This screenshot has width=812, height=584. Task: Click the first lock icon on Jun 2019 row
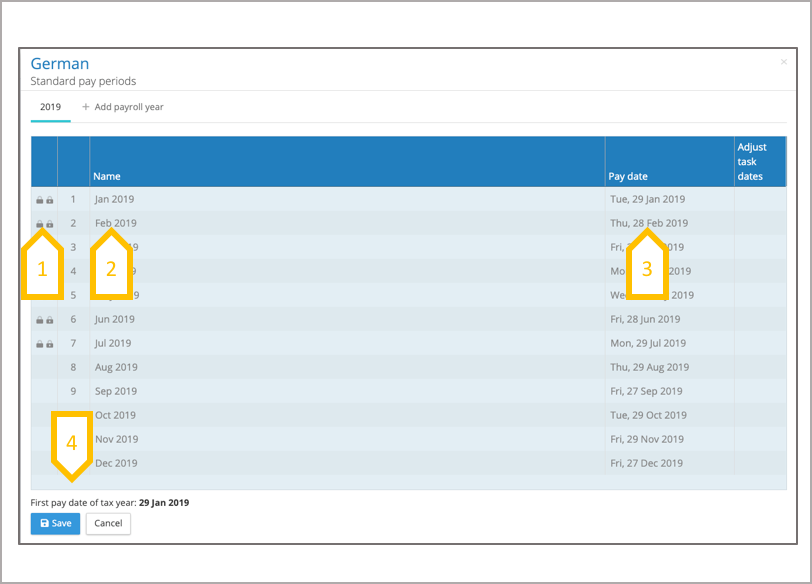(x=40, y=320)
